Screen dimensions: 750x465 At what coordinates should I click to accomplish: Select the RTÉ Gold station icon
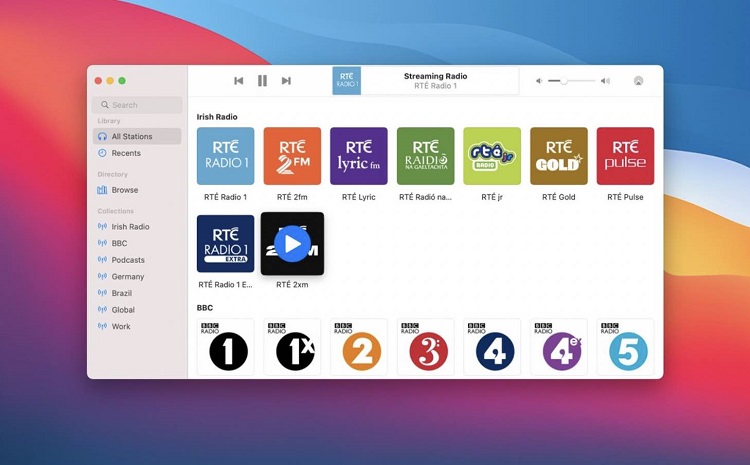point(559,156)
